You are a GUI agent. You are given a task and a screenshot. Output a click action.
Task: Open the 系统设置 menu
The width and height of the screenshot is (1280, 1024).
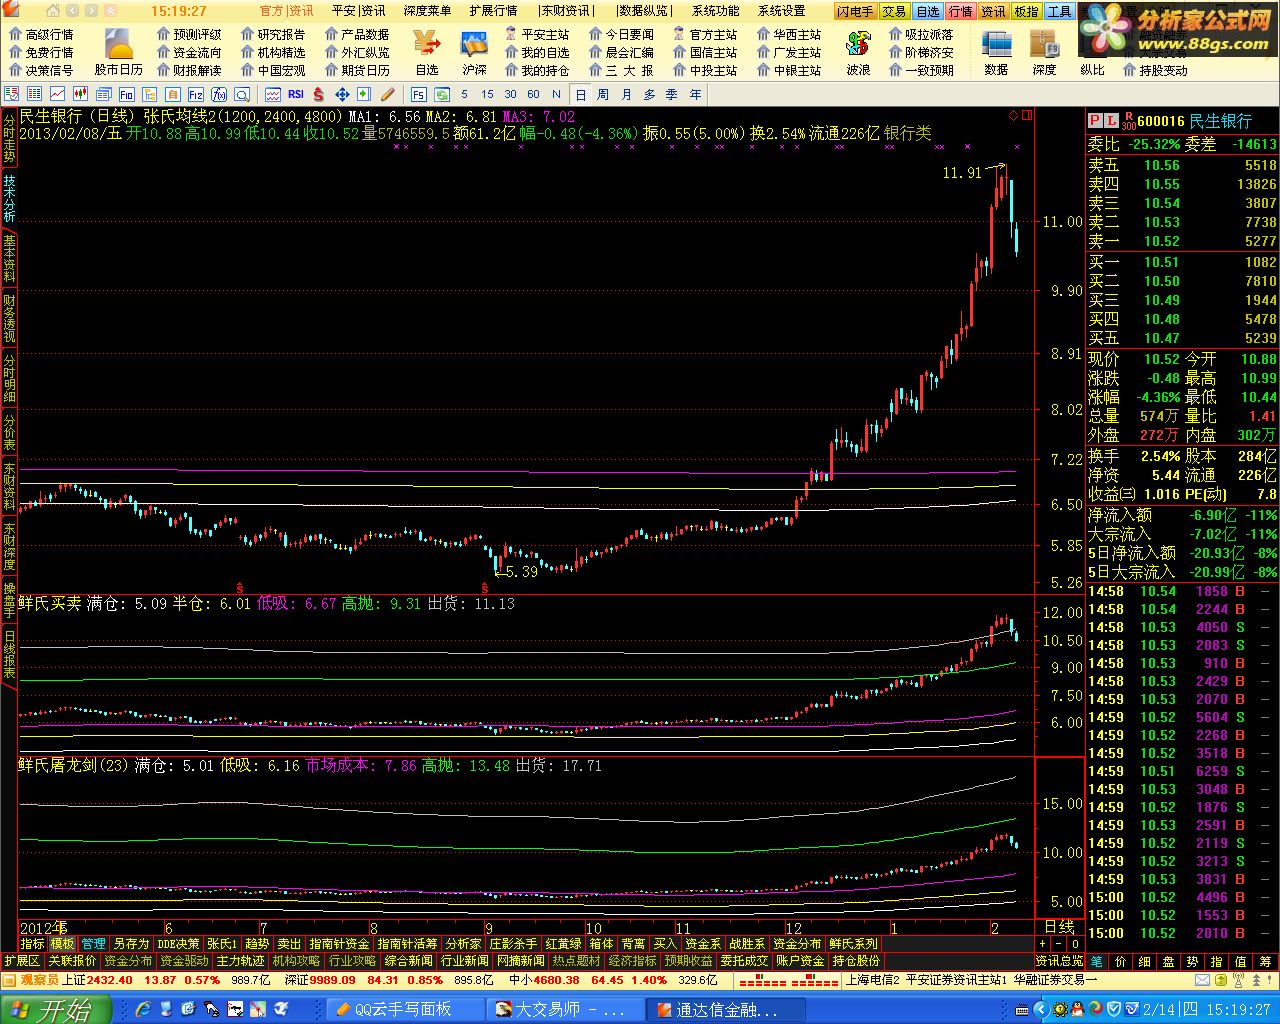pos(782,11)
